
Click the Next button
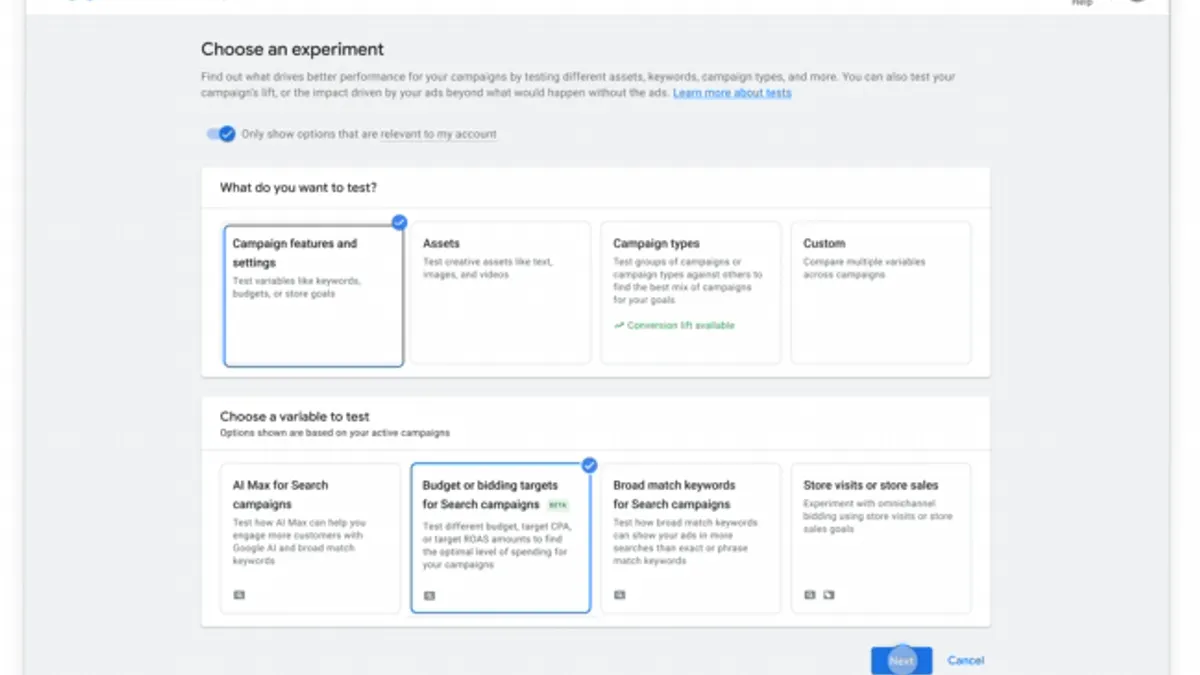[901, 660]
